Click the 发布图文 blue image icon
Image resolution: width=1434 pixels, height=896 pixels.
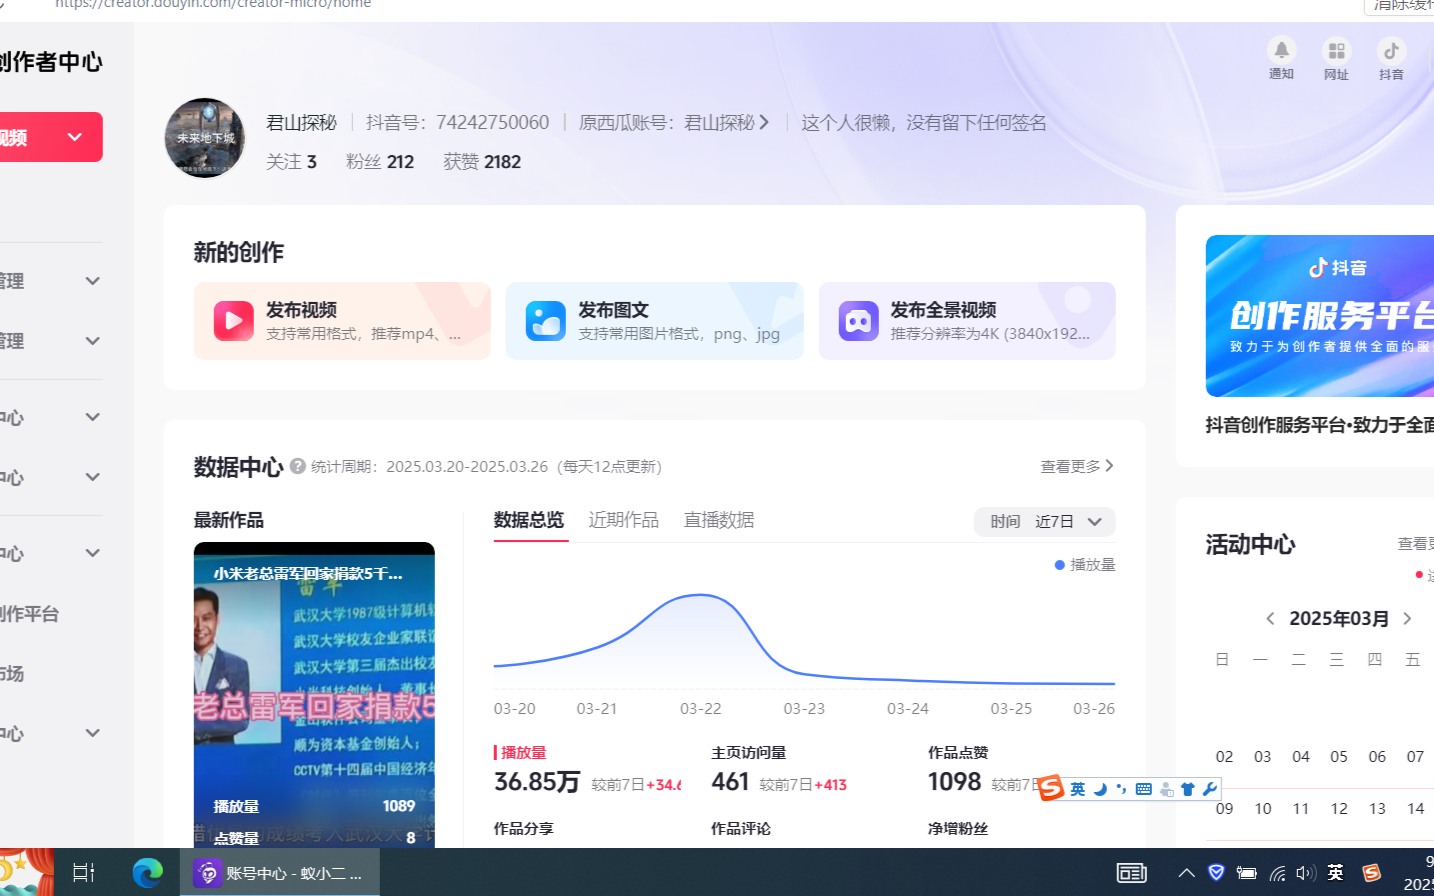546,321
